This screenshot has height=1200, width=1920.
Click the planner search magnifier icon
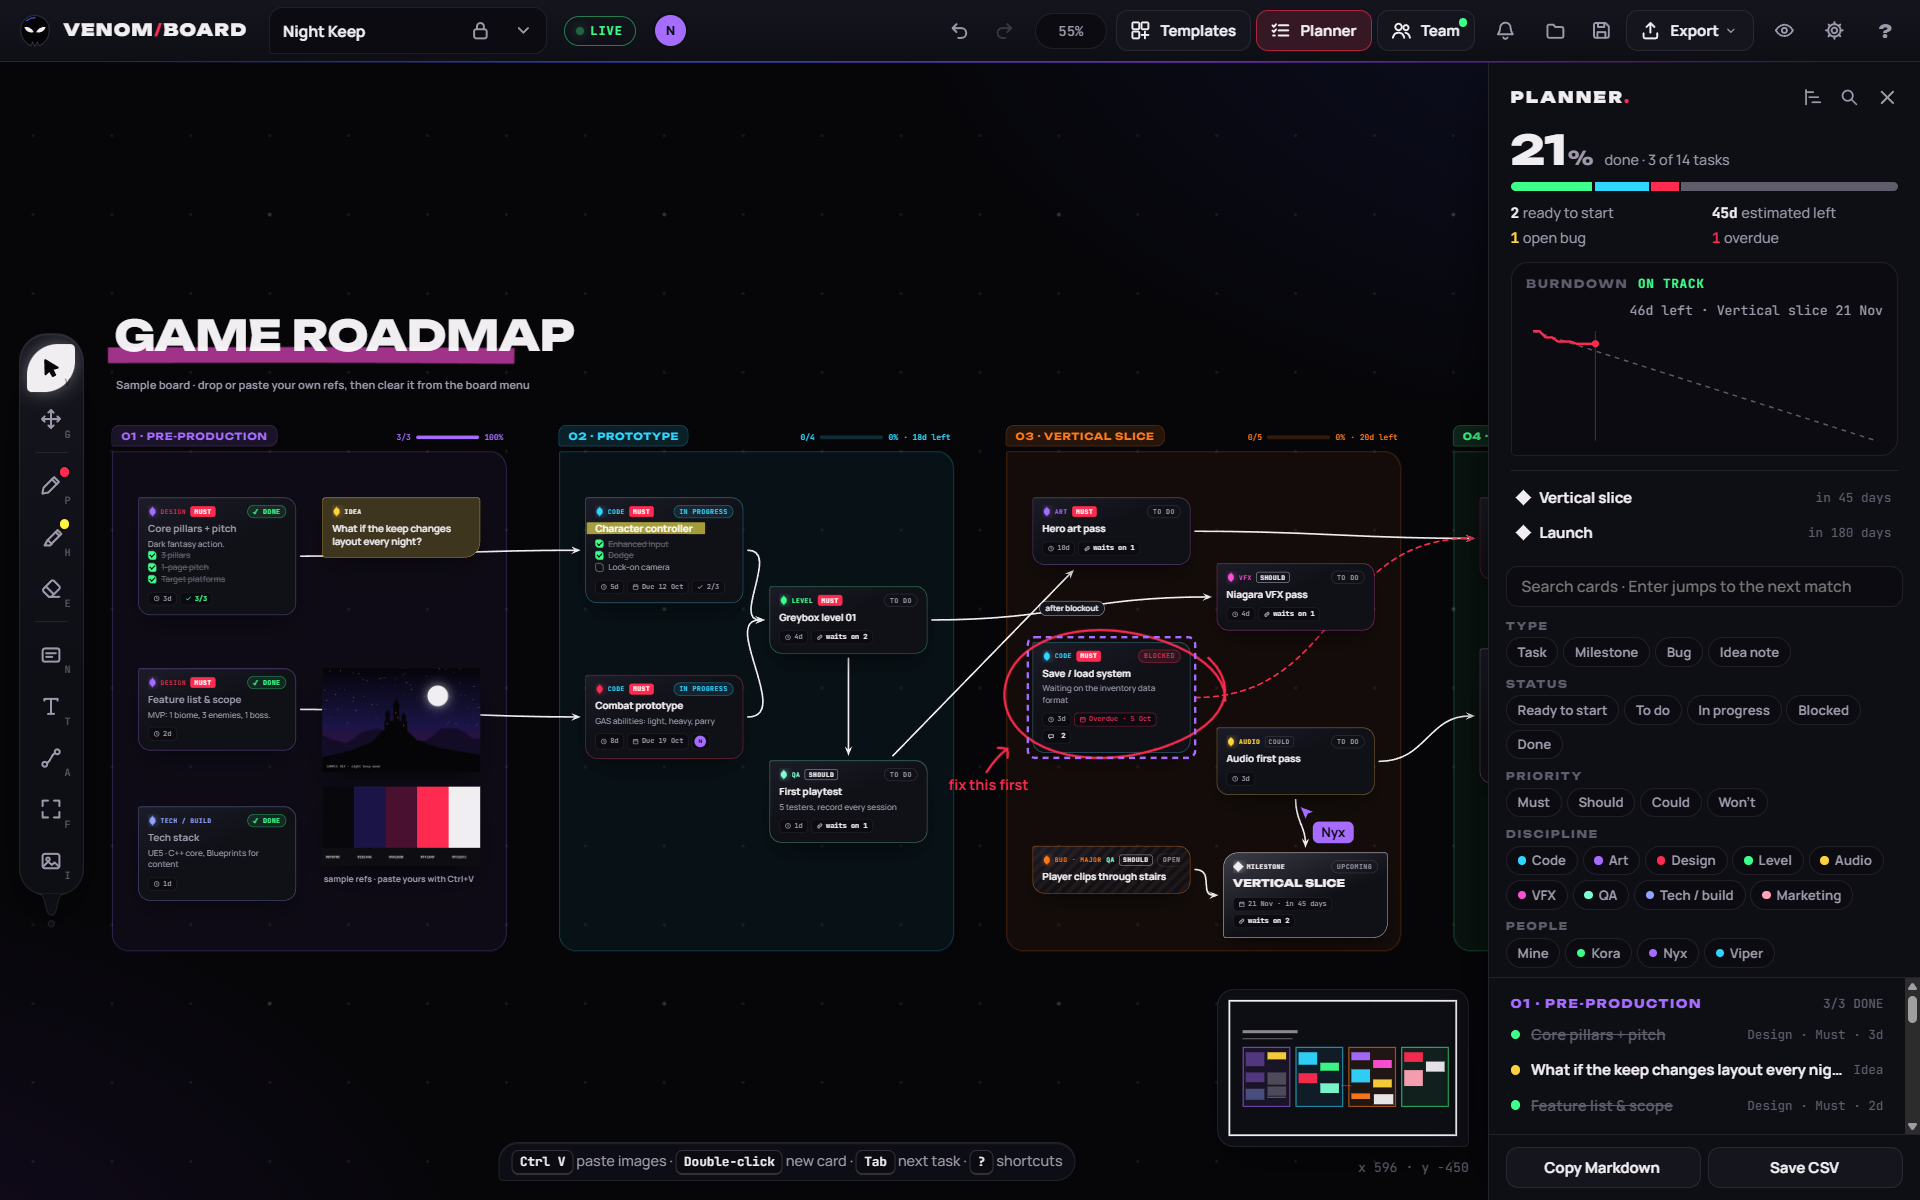1849,97
